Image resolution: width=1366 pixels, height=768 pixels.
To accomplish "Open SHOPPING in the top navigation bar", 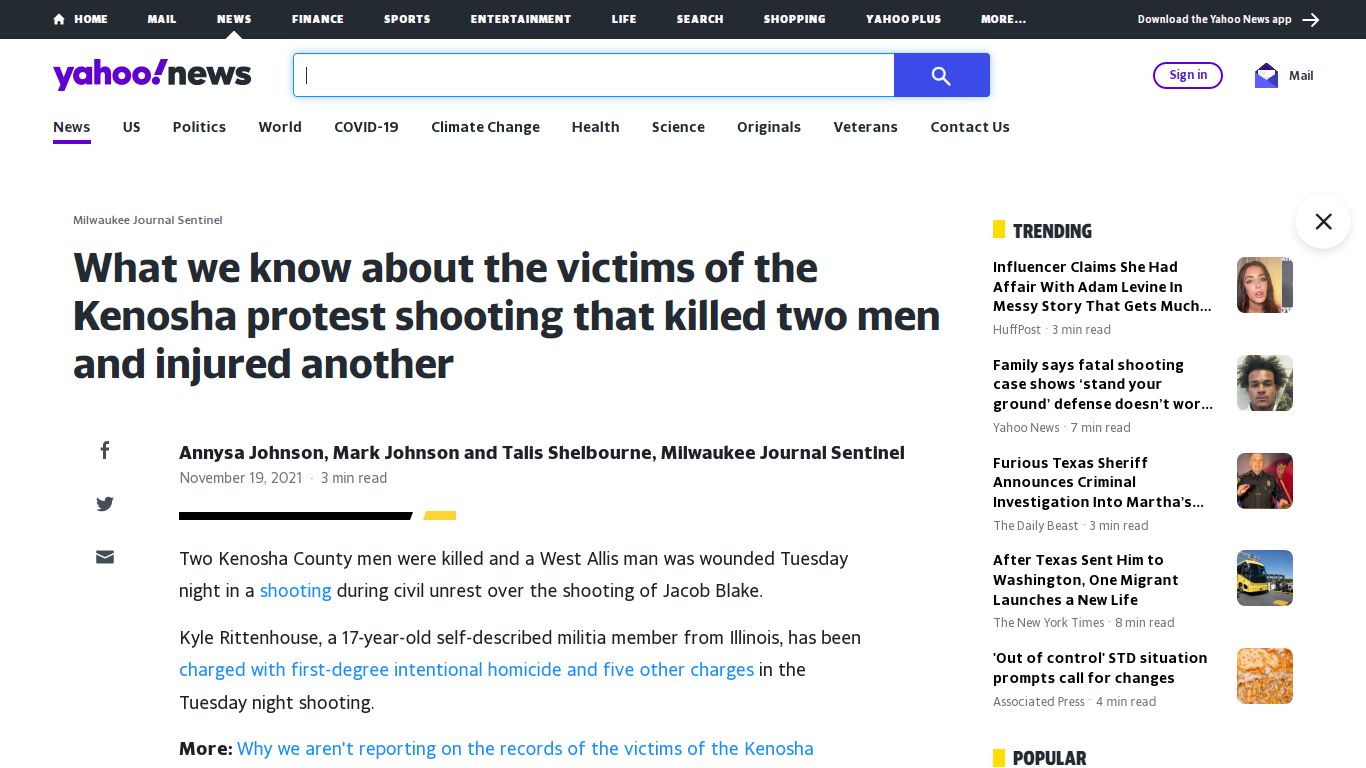I will point(795,19).
